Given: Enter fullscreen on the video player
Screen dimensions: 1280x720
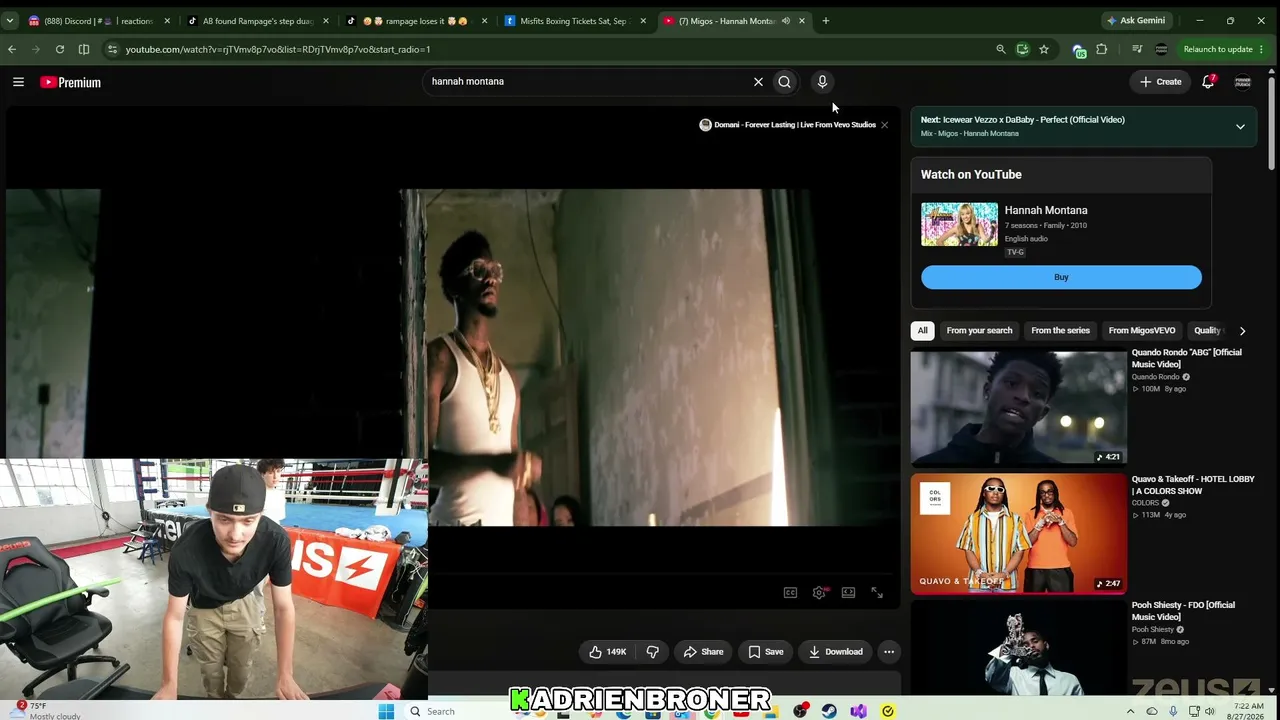Looking at the screenshot, I should [877, 593].
